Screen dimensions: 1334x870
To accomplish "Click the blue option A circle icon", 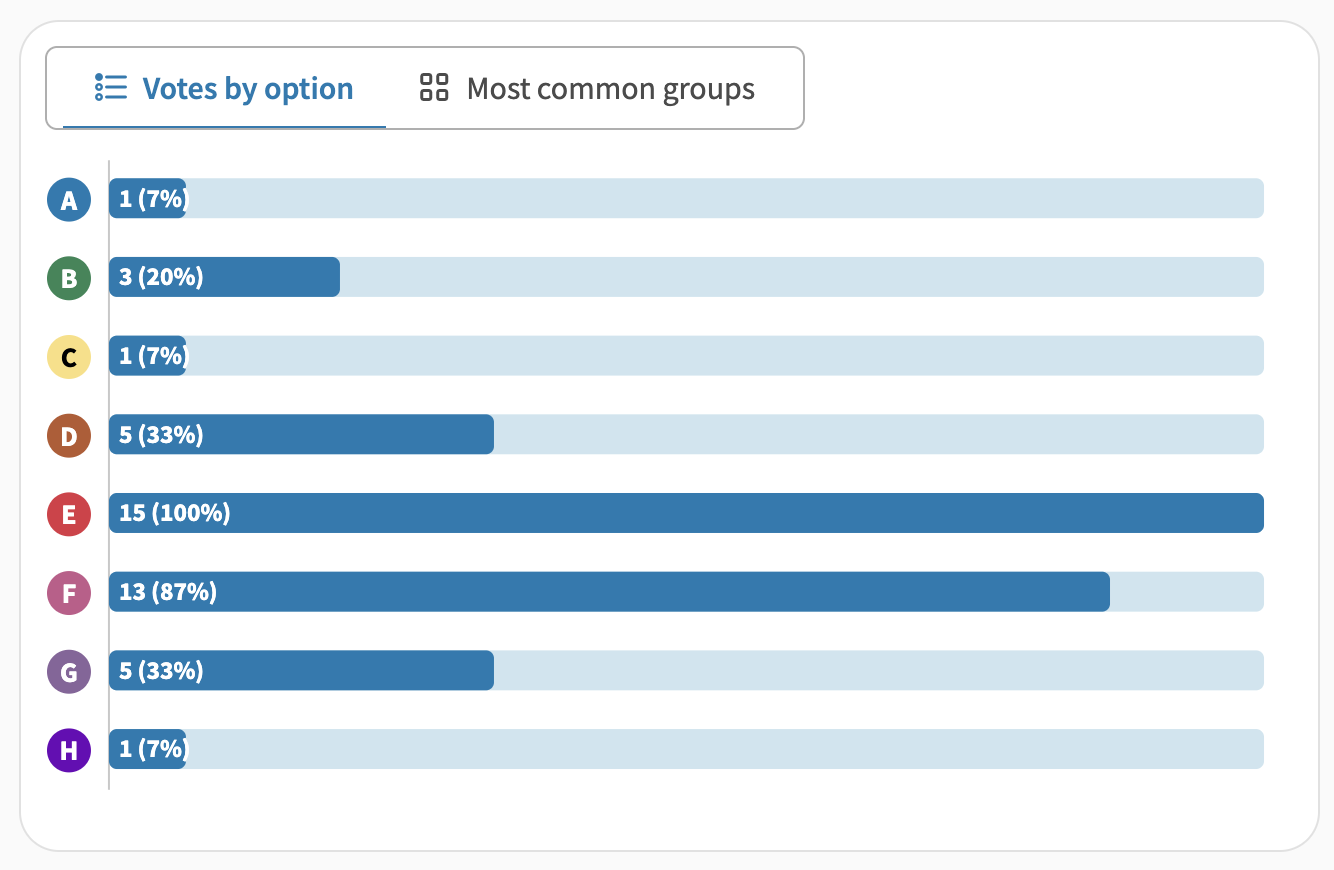I will 69,200.
